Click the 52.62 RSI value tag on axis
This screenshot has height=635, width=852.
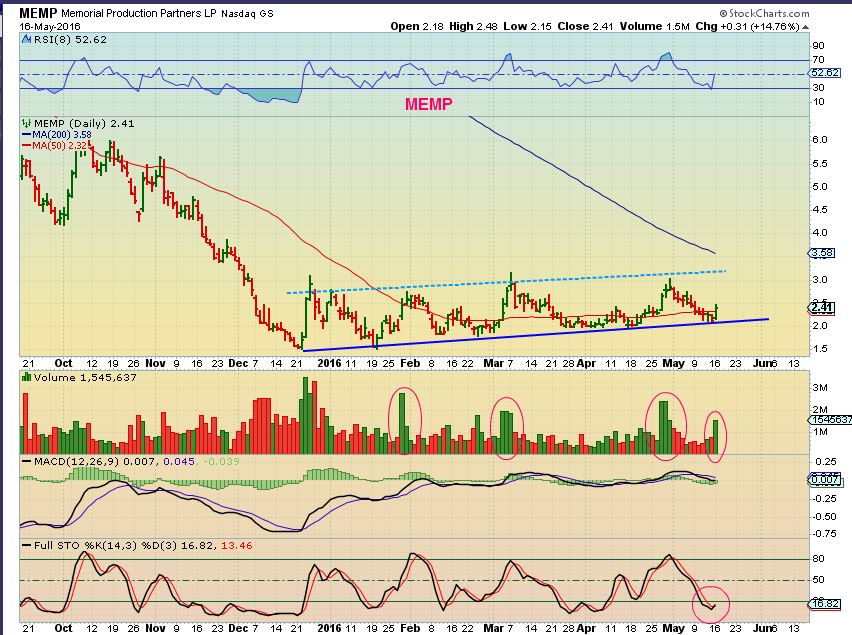click(825, 72)
